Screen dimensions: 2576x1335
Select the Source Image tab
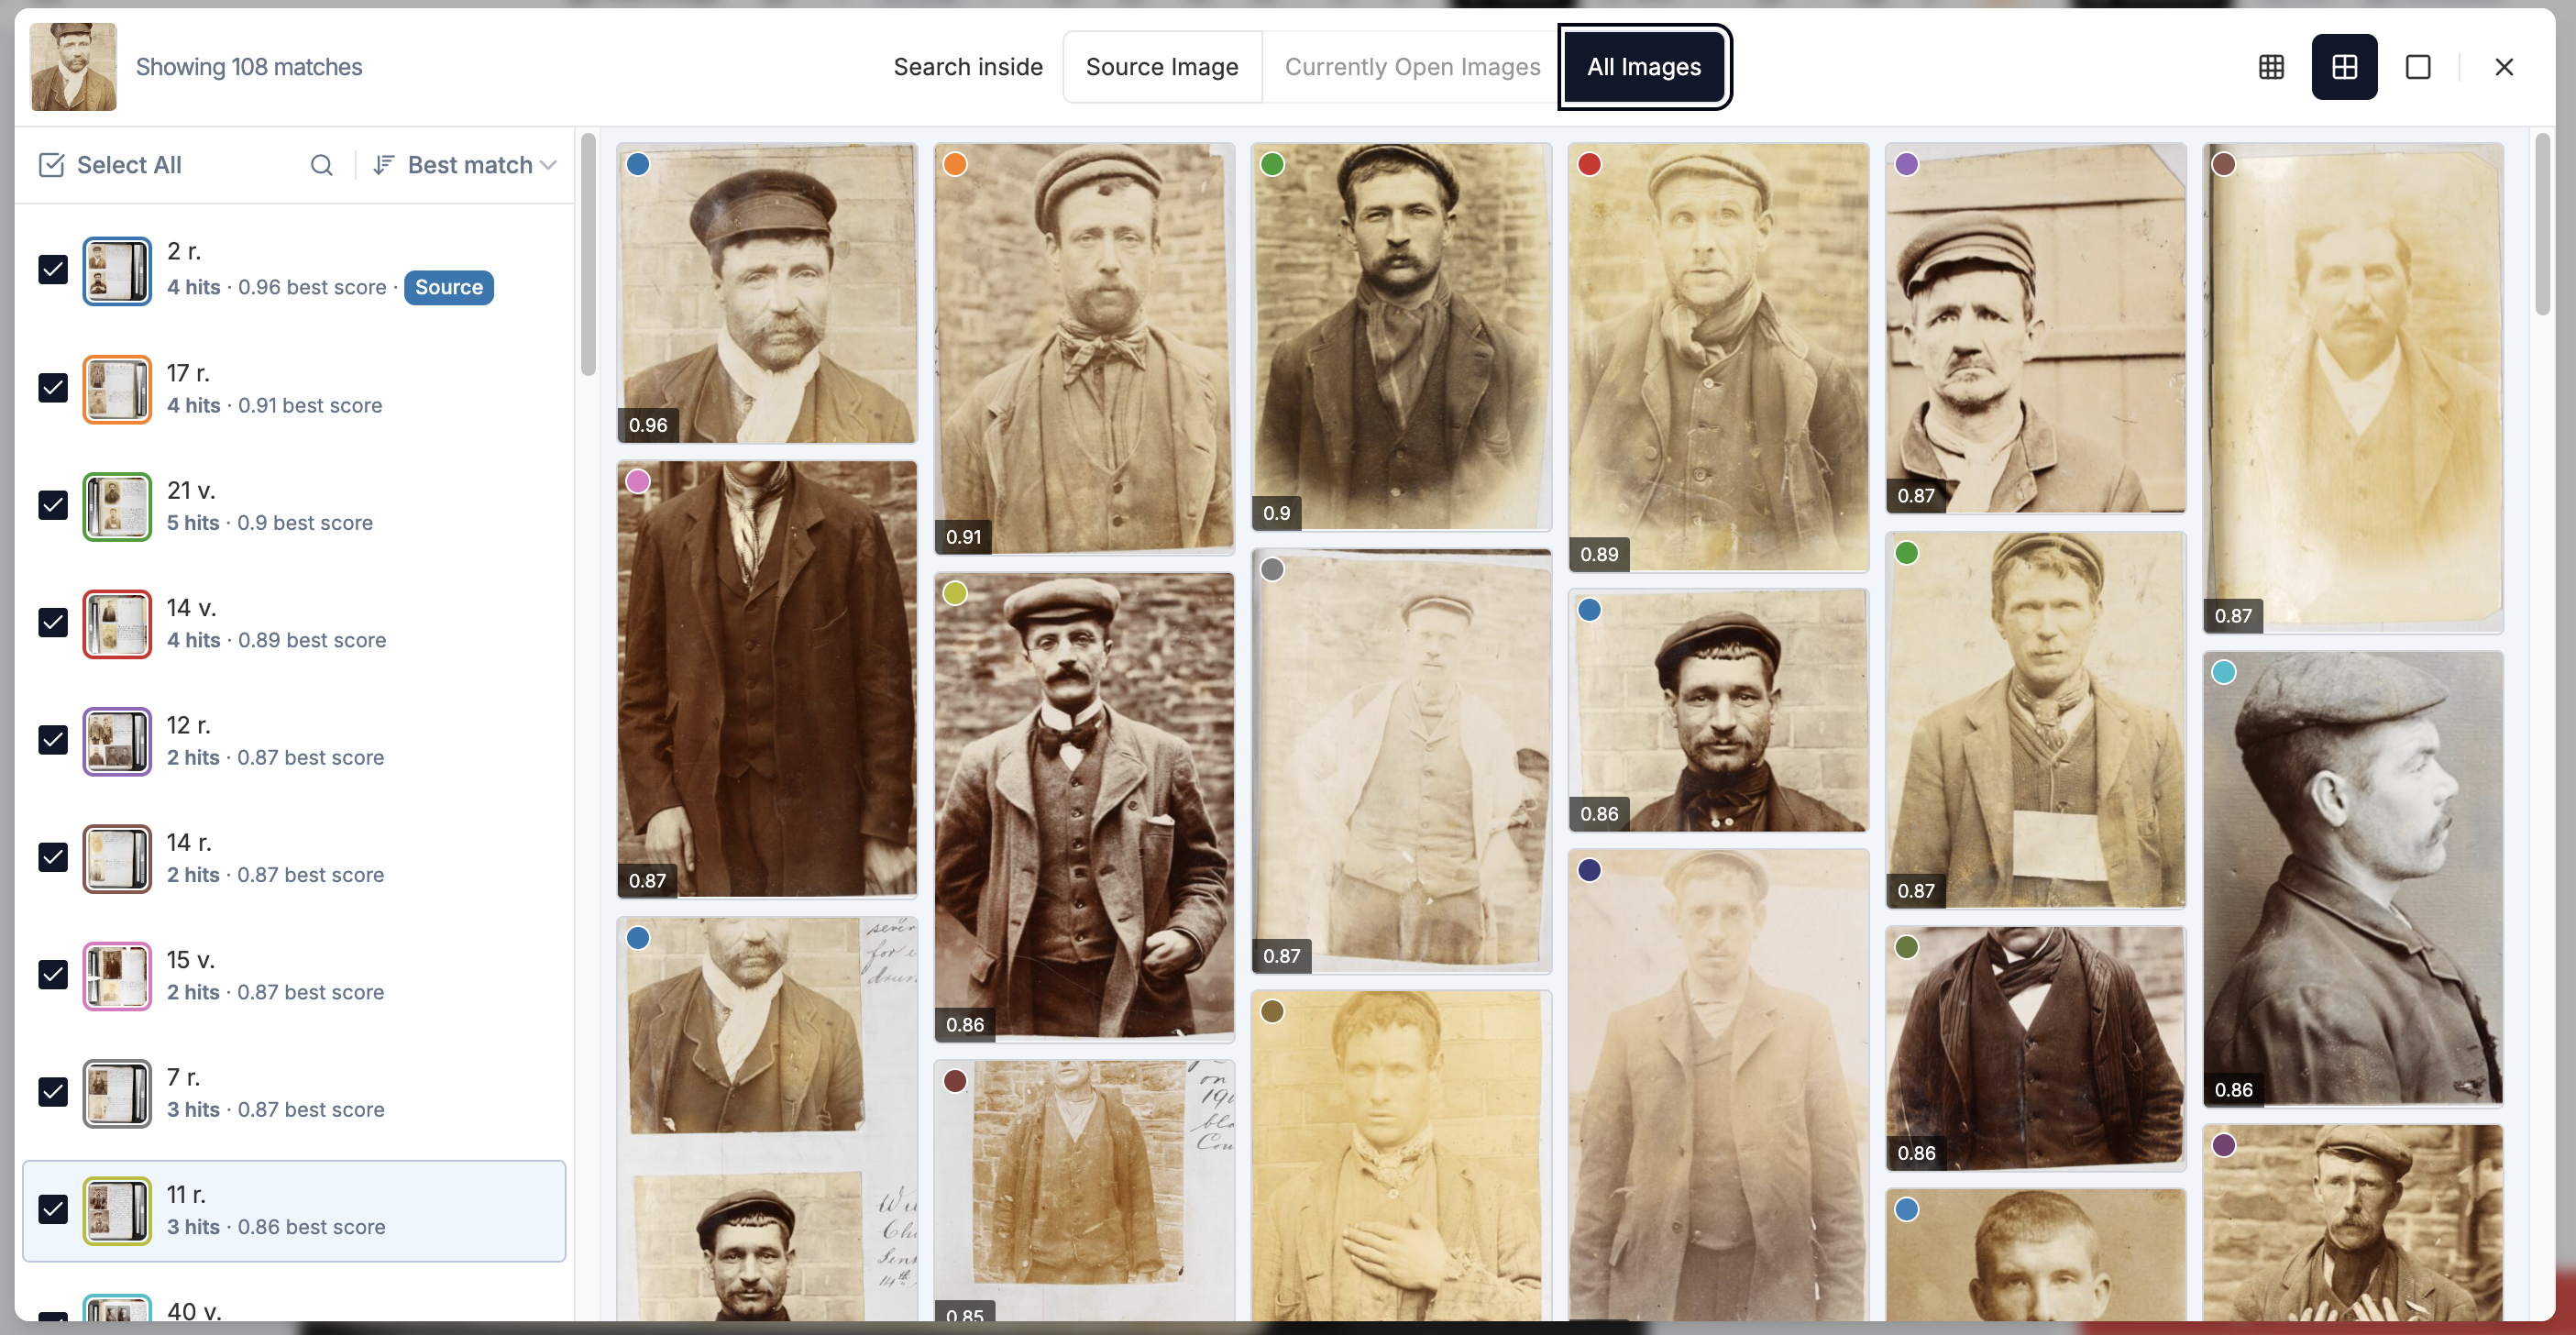click(x=1162, y=67)
